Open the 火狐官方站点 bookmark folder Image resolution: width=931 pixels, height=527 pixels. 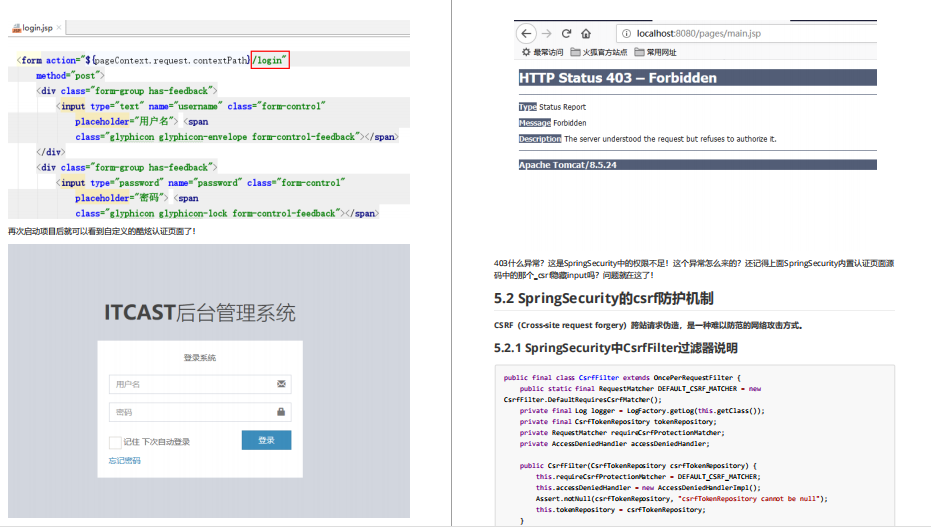pyautogui.click(x=598, y=52)
